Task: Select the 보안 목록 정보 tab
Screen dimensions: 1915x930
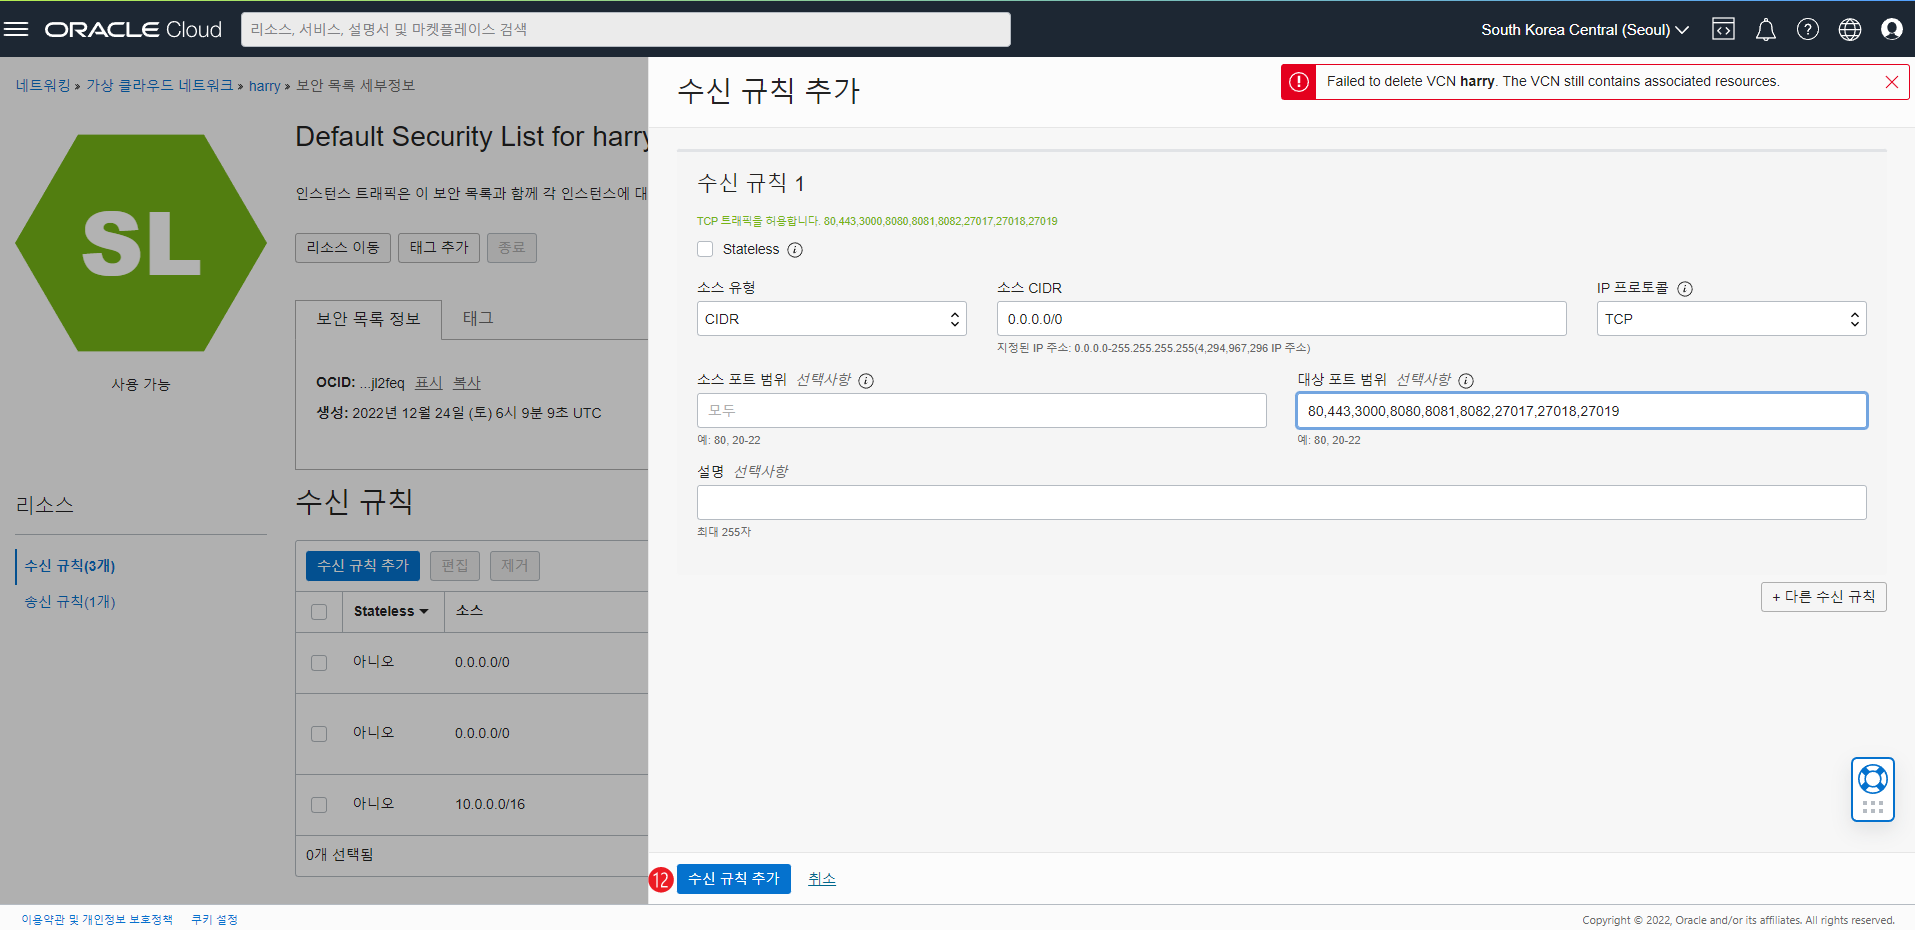Action: (x=368, y=319)
